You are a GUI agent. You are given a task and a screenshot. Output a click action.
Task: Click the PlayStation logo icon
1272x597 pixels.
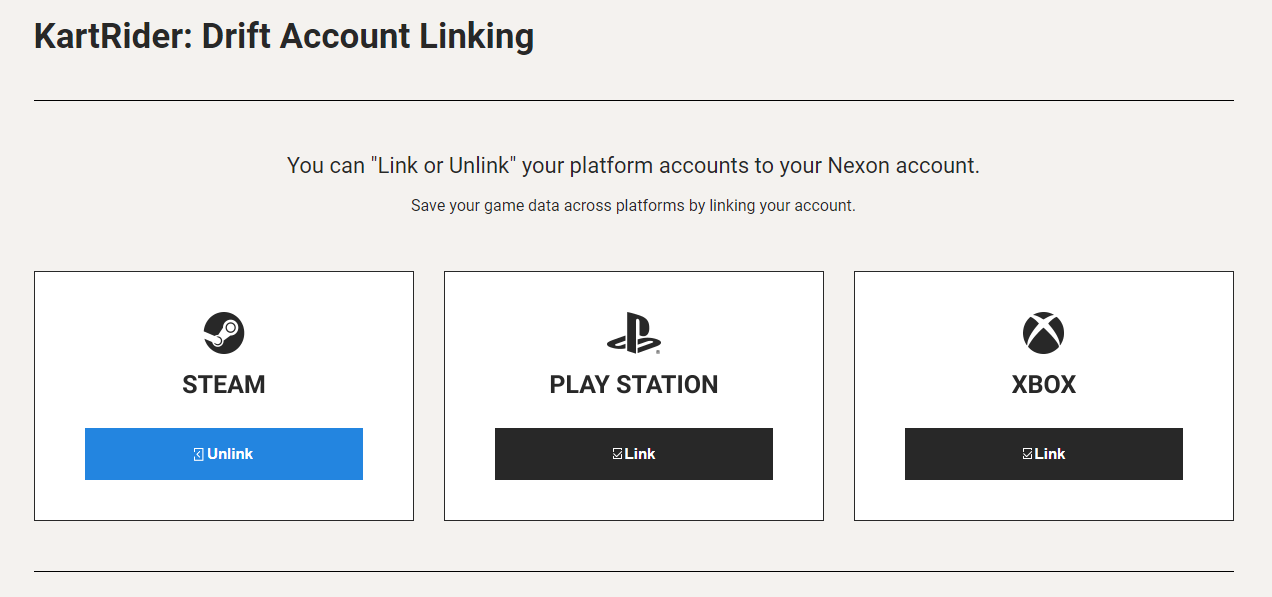(634, 333)
